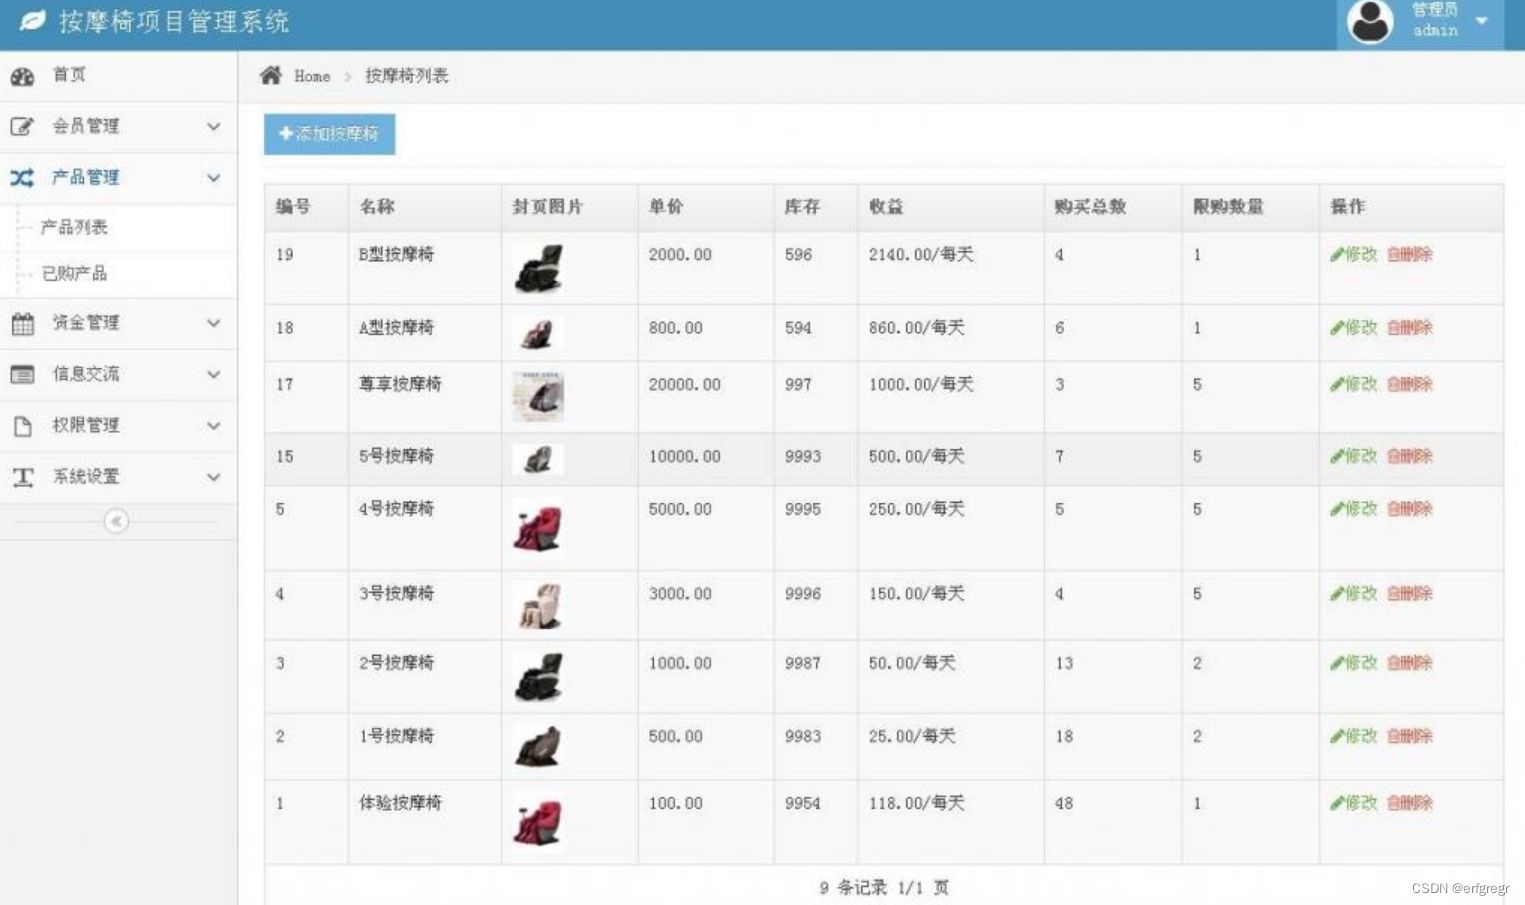The image size is (1525, 905).
Task: Click the leaf logo icon in header
Action: [x=33, y=20]
